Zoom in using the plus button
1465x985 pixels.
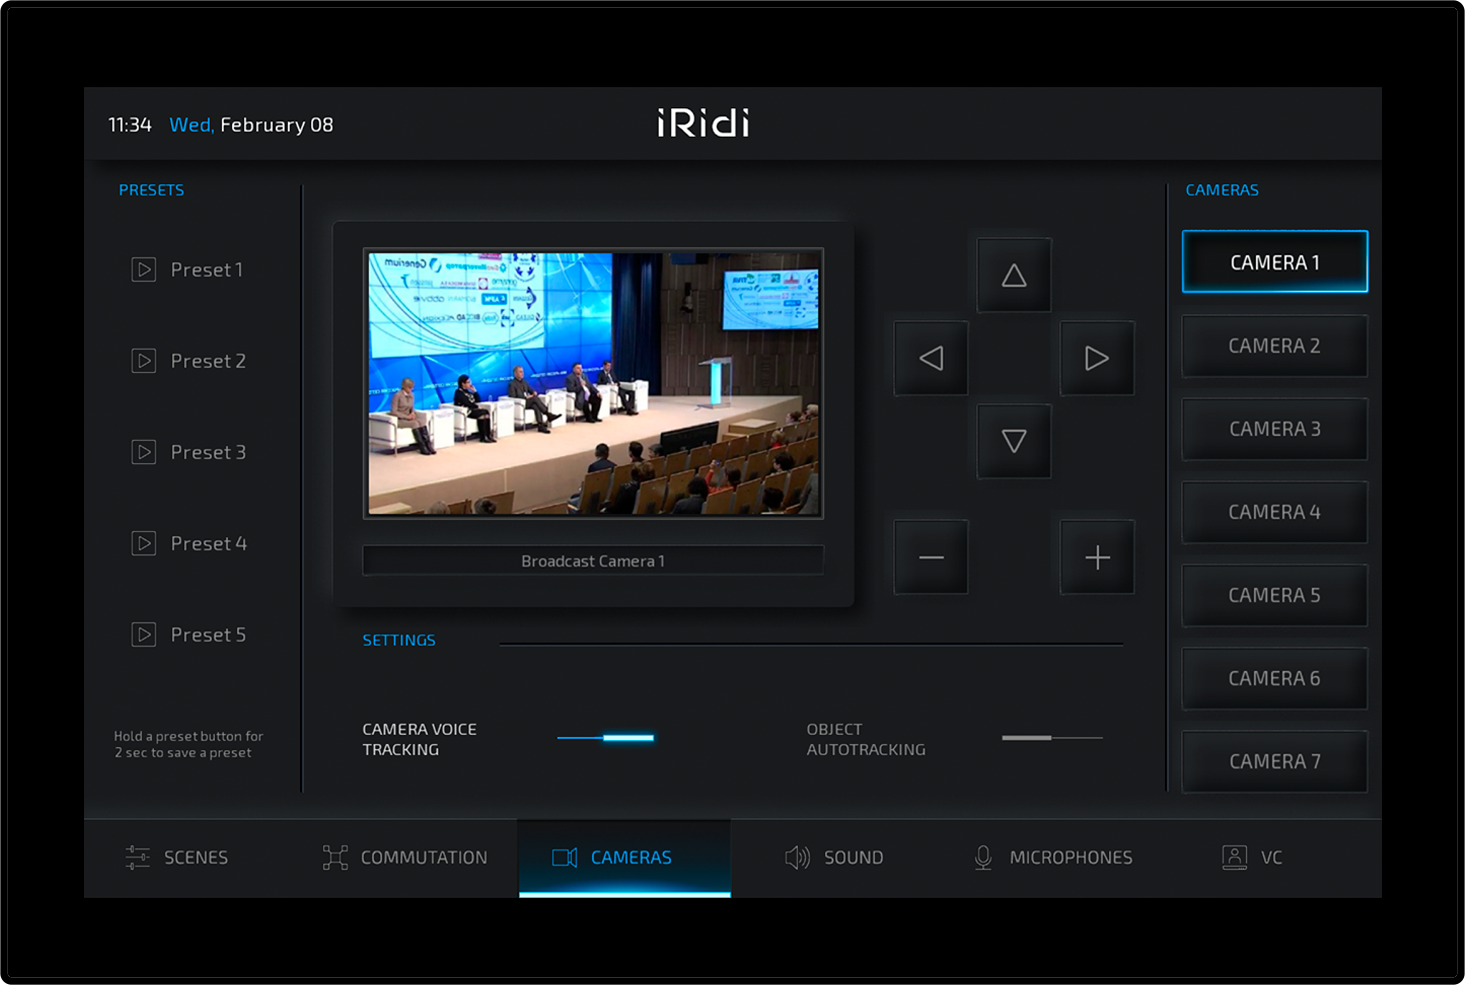1097,557
